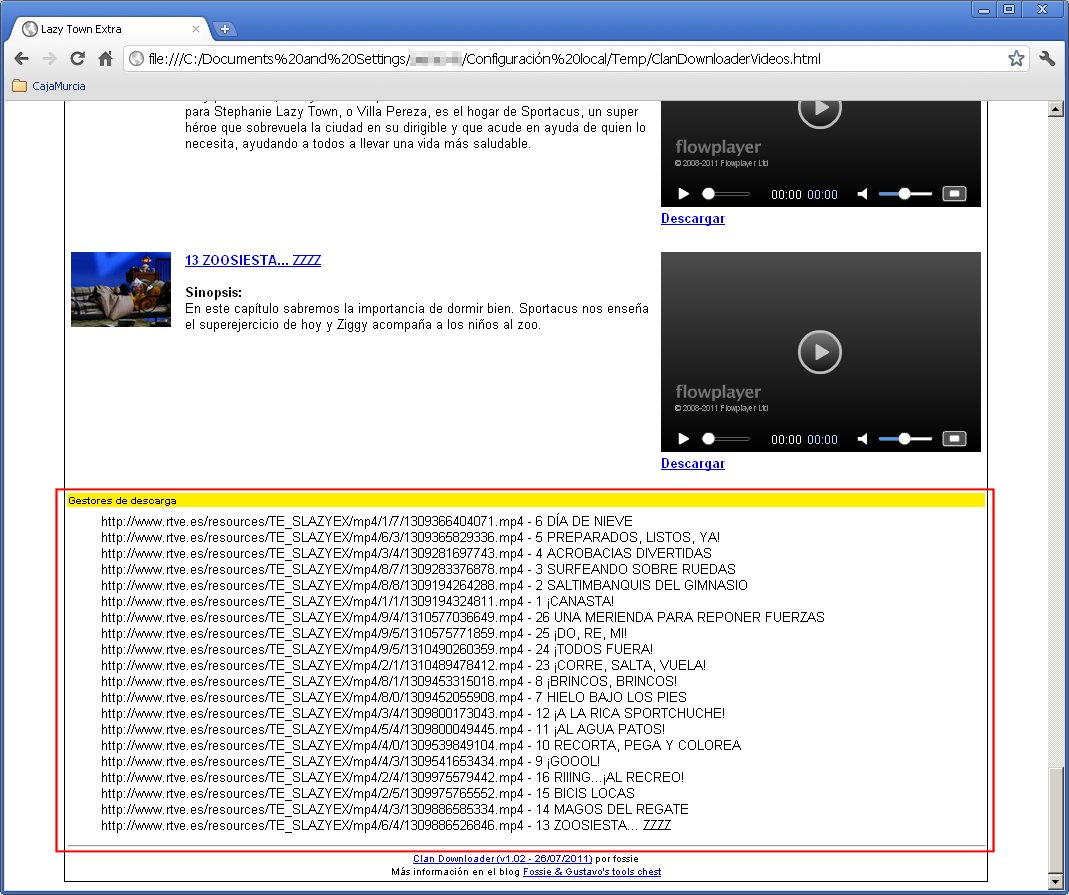Image resolution: width=1069 pixels, height=895 pixels.
Task: Click the URL line for 5 PREPARADOS, LISTOS, YA!
Action: (x=410, y=537)
